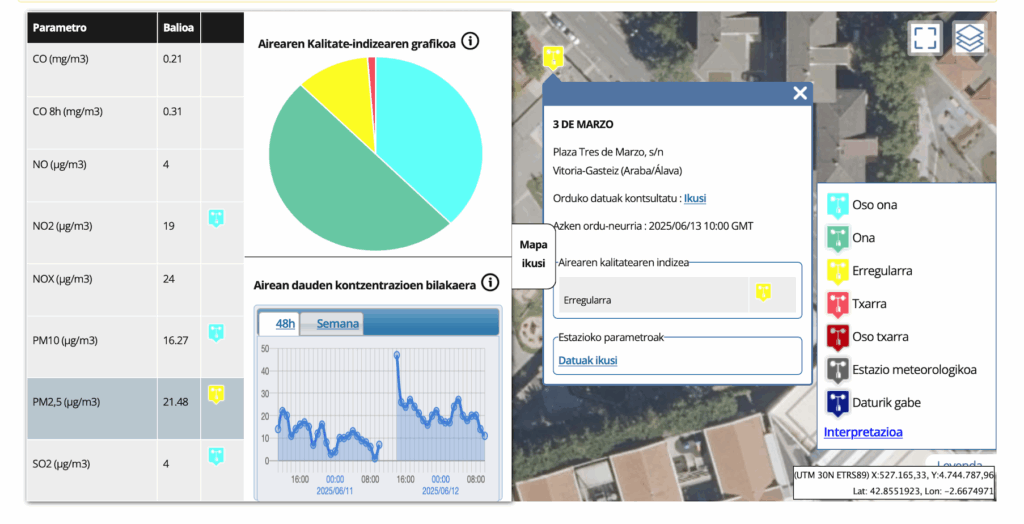Image resolution: width=1024 pixels, height=524 pixels.
Task: Open info icon beside kontzentrazioen bilakaera
Action: pos(489,283)
